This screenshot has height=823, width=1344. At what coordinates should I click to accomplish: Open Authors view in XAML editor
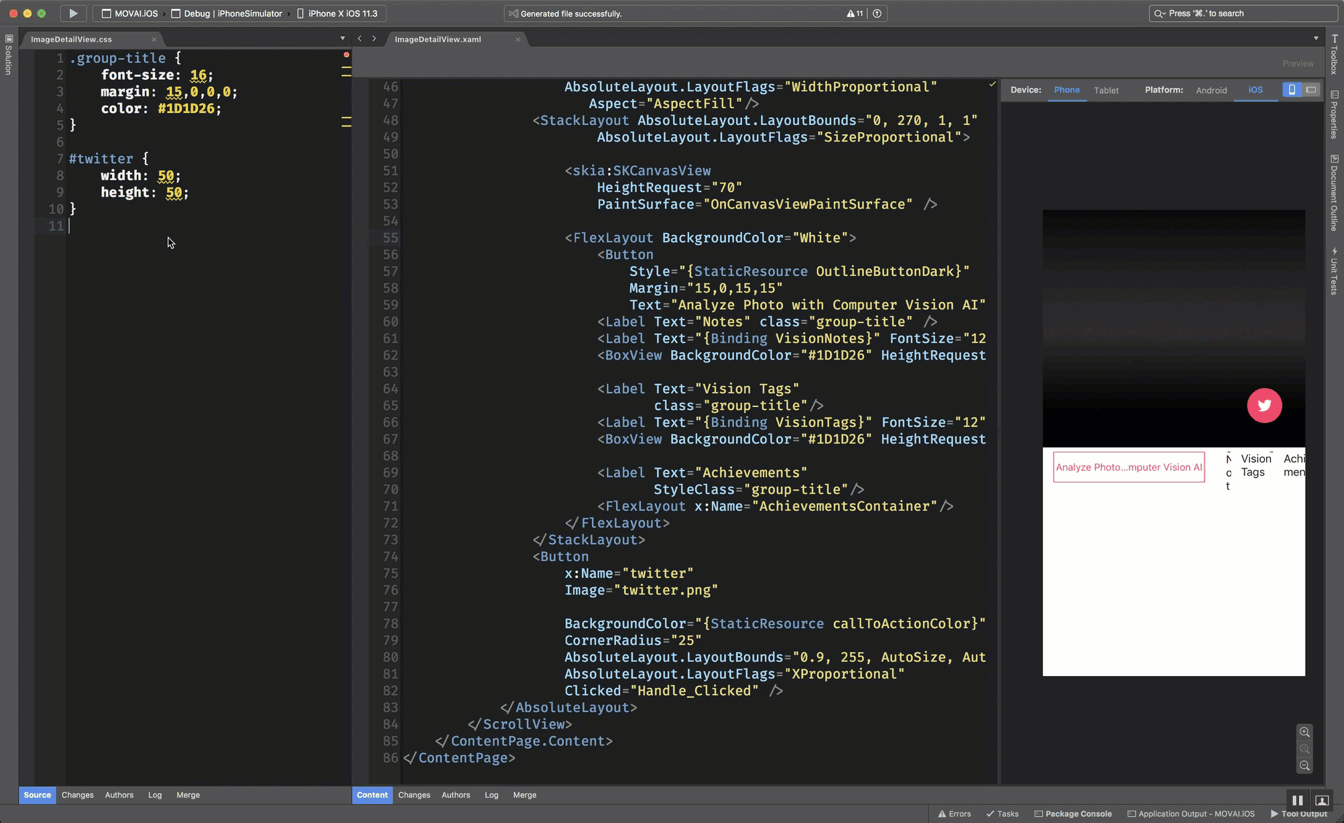point(456,795)
